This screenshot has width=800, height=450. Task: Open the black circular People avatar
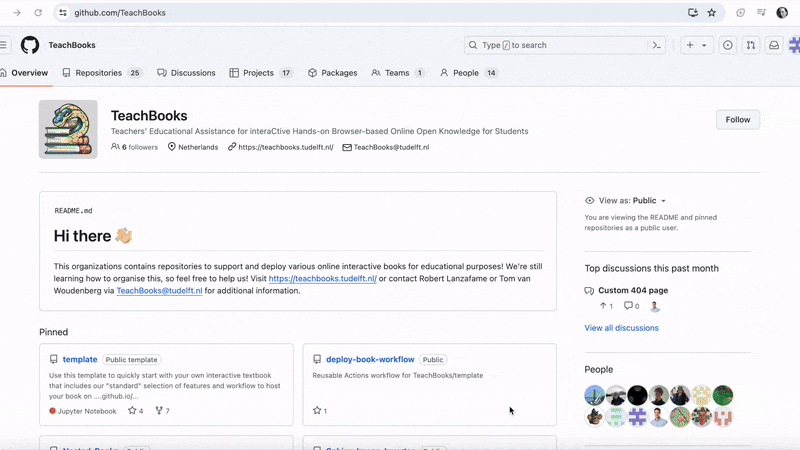(637, 395)
